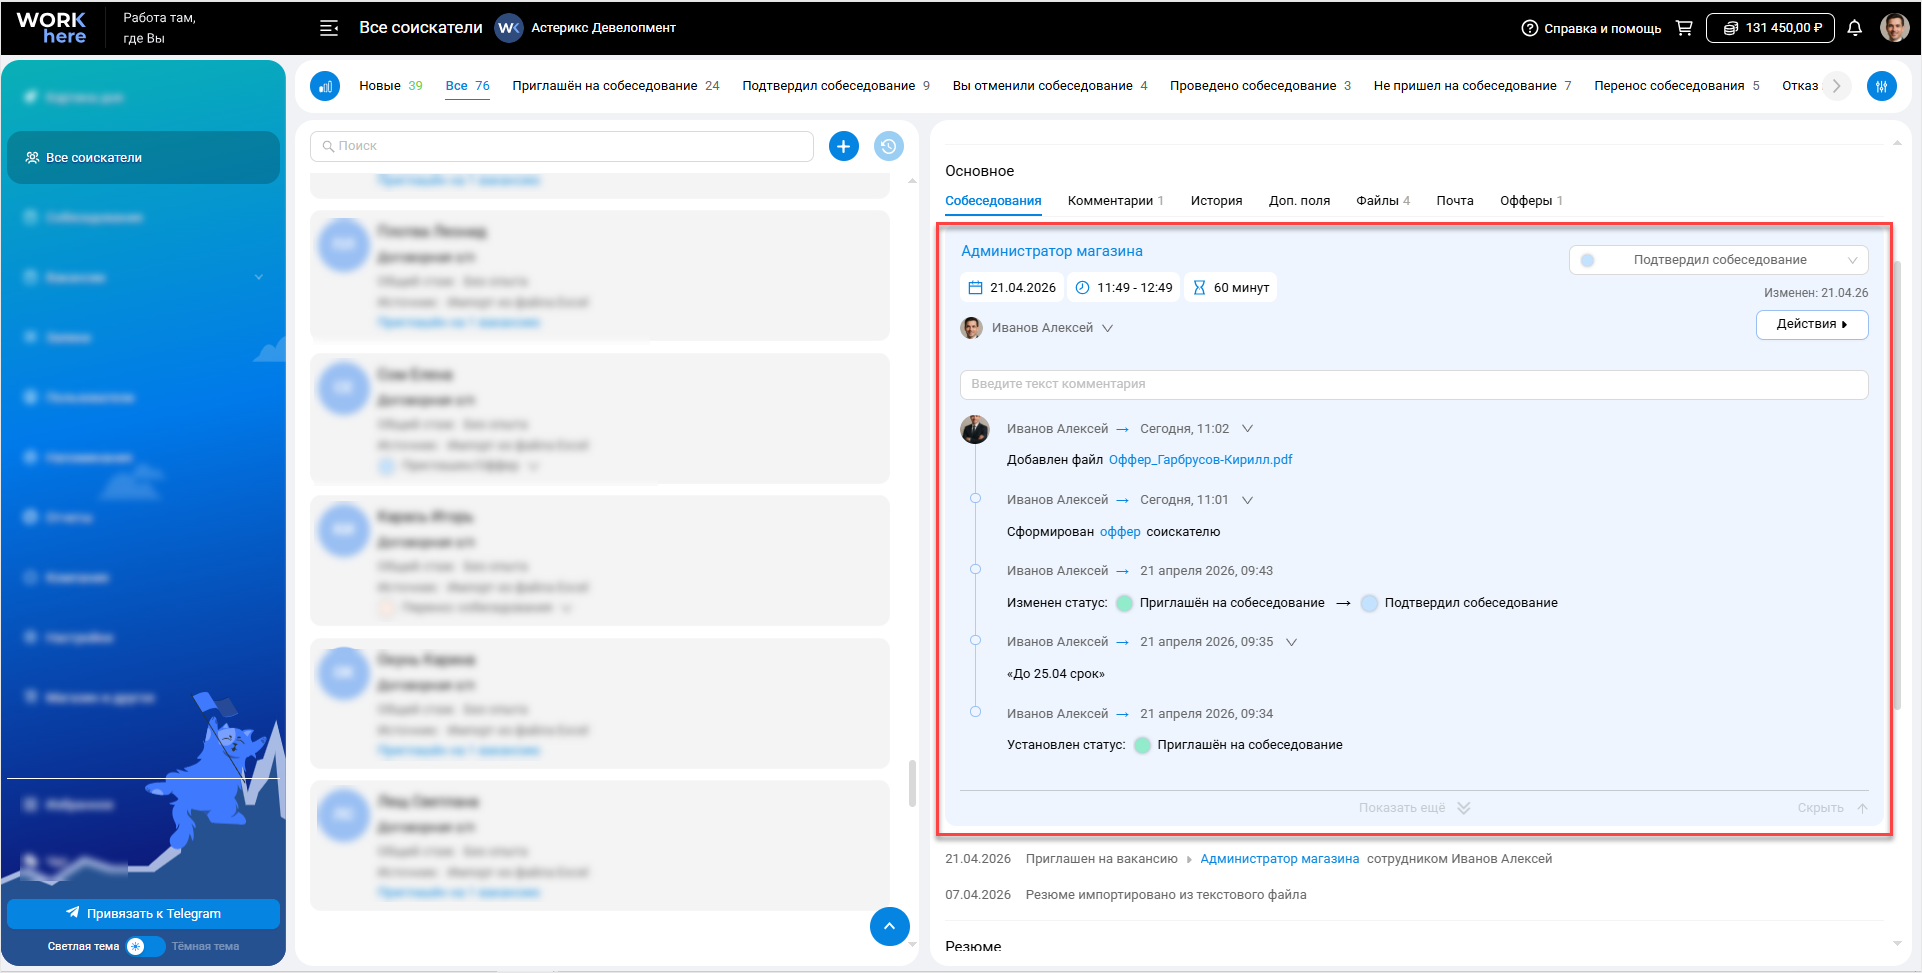Select the Все 76 tab
Viewport: 1922px width, 973px height.
[x=468, y=86]
